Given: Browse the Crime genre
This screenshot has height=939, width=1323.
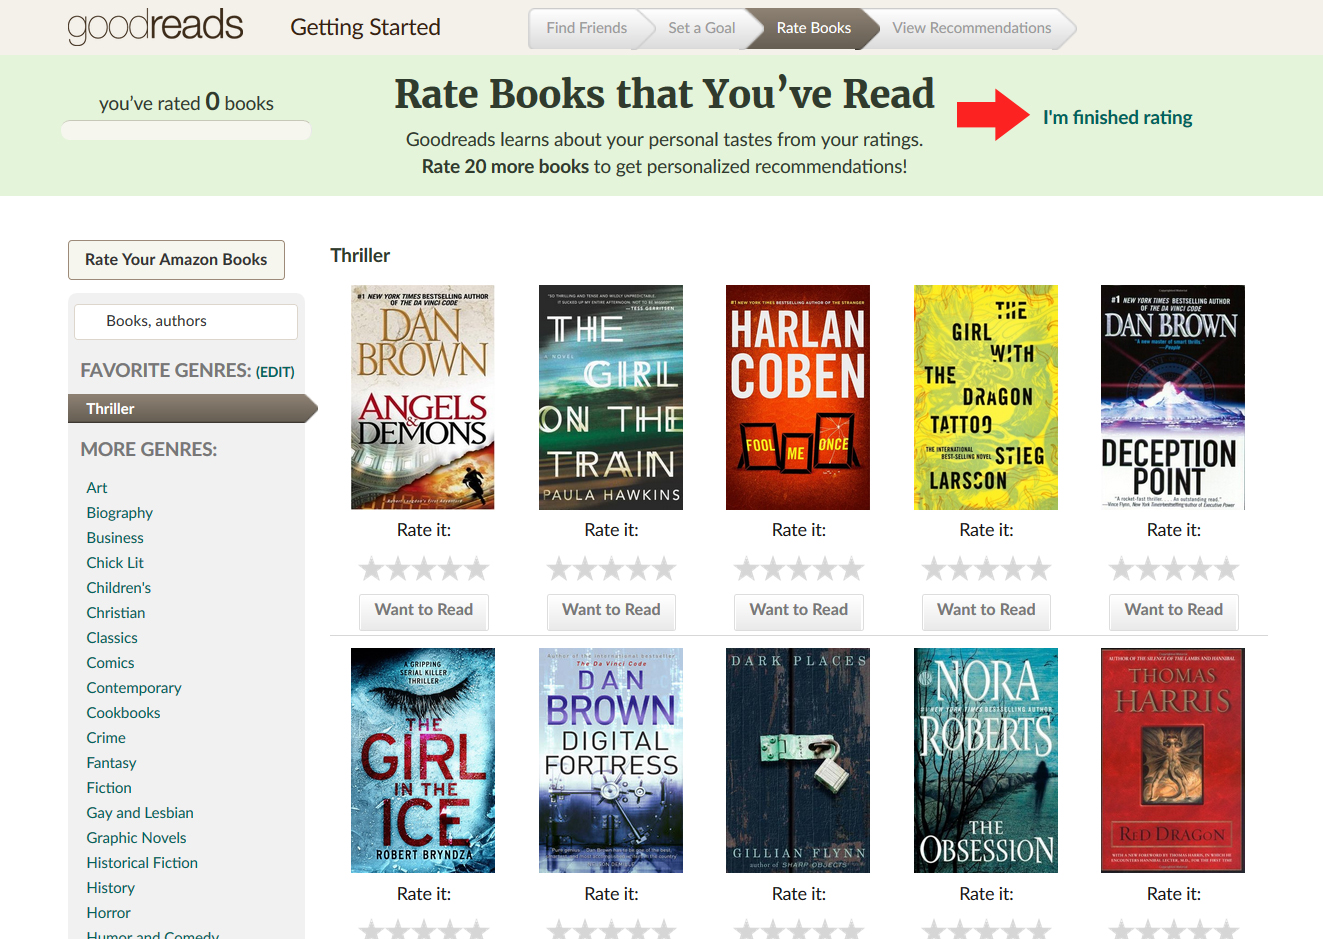Looking at the screenshot, I should pos(106,738).
